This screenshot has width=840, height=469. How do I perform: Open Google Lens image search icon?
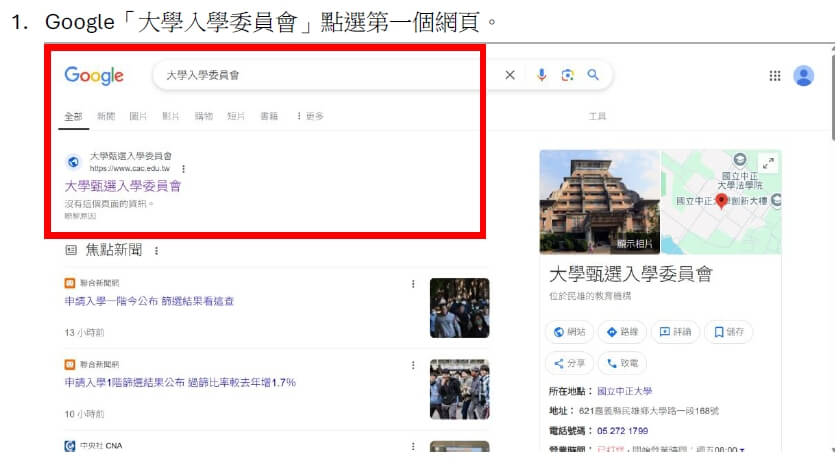click(x=567, y=75)
